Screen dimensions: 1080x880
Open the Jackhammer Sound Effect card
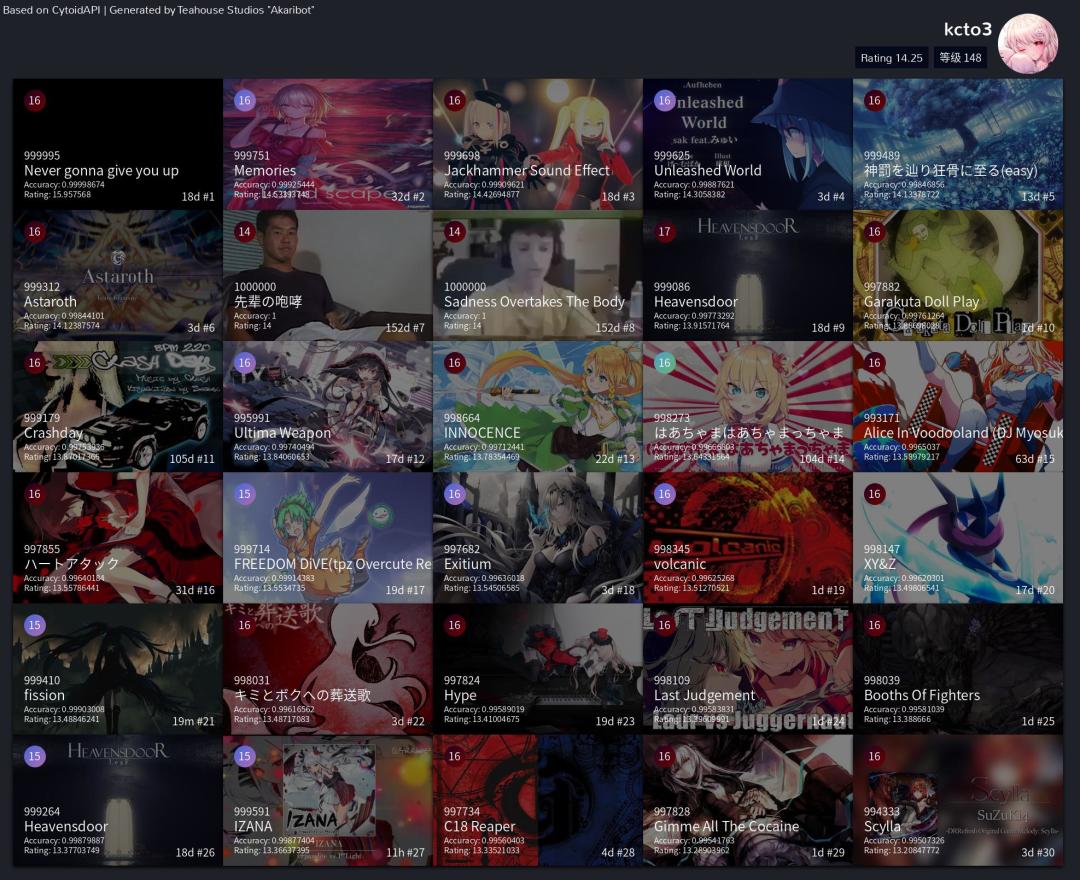tap(538, 144)
